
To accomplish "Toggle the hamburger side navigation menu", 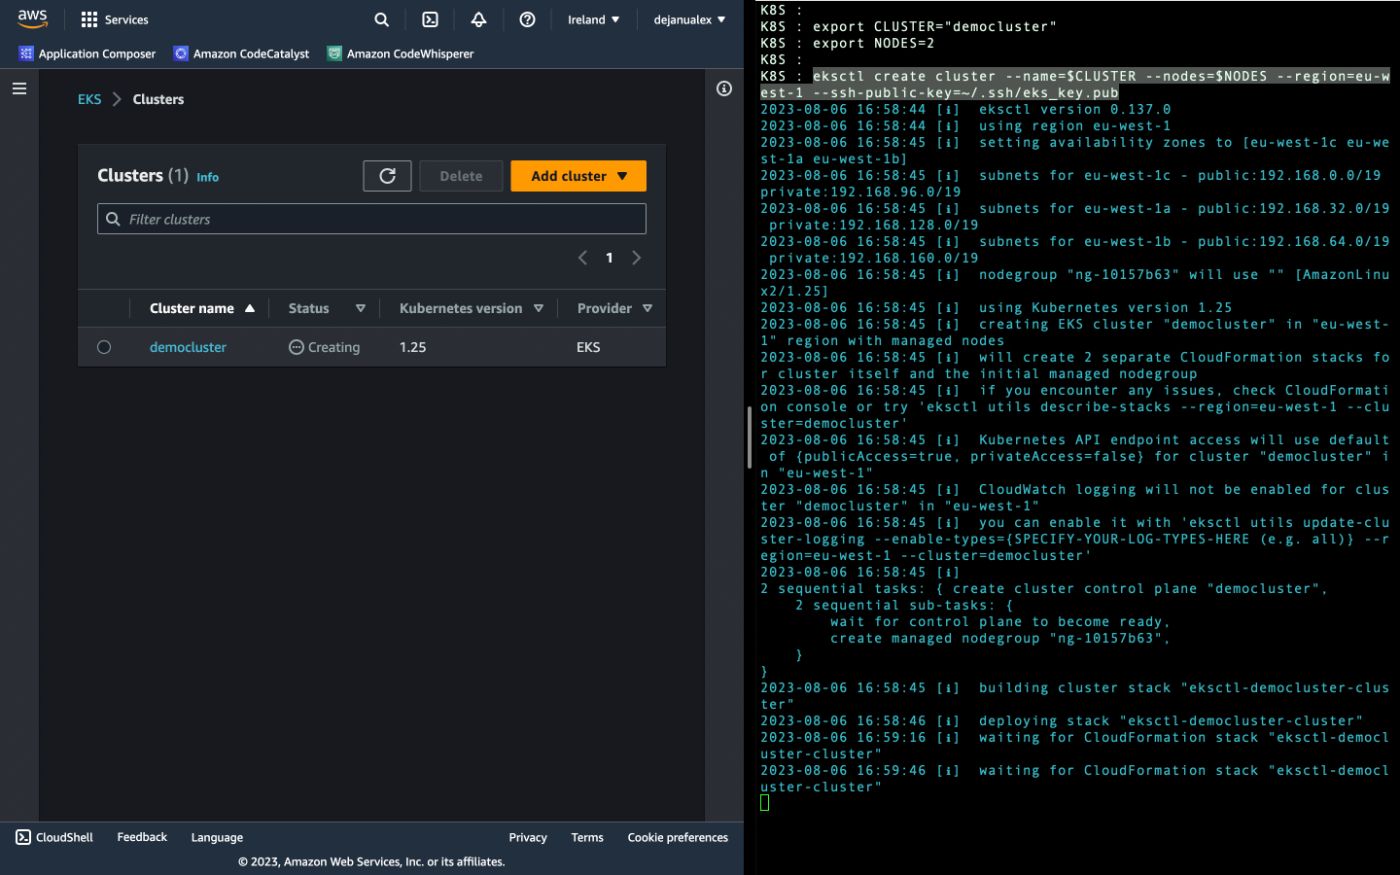I will click(19, 88).
